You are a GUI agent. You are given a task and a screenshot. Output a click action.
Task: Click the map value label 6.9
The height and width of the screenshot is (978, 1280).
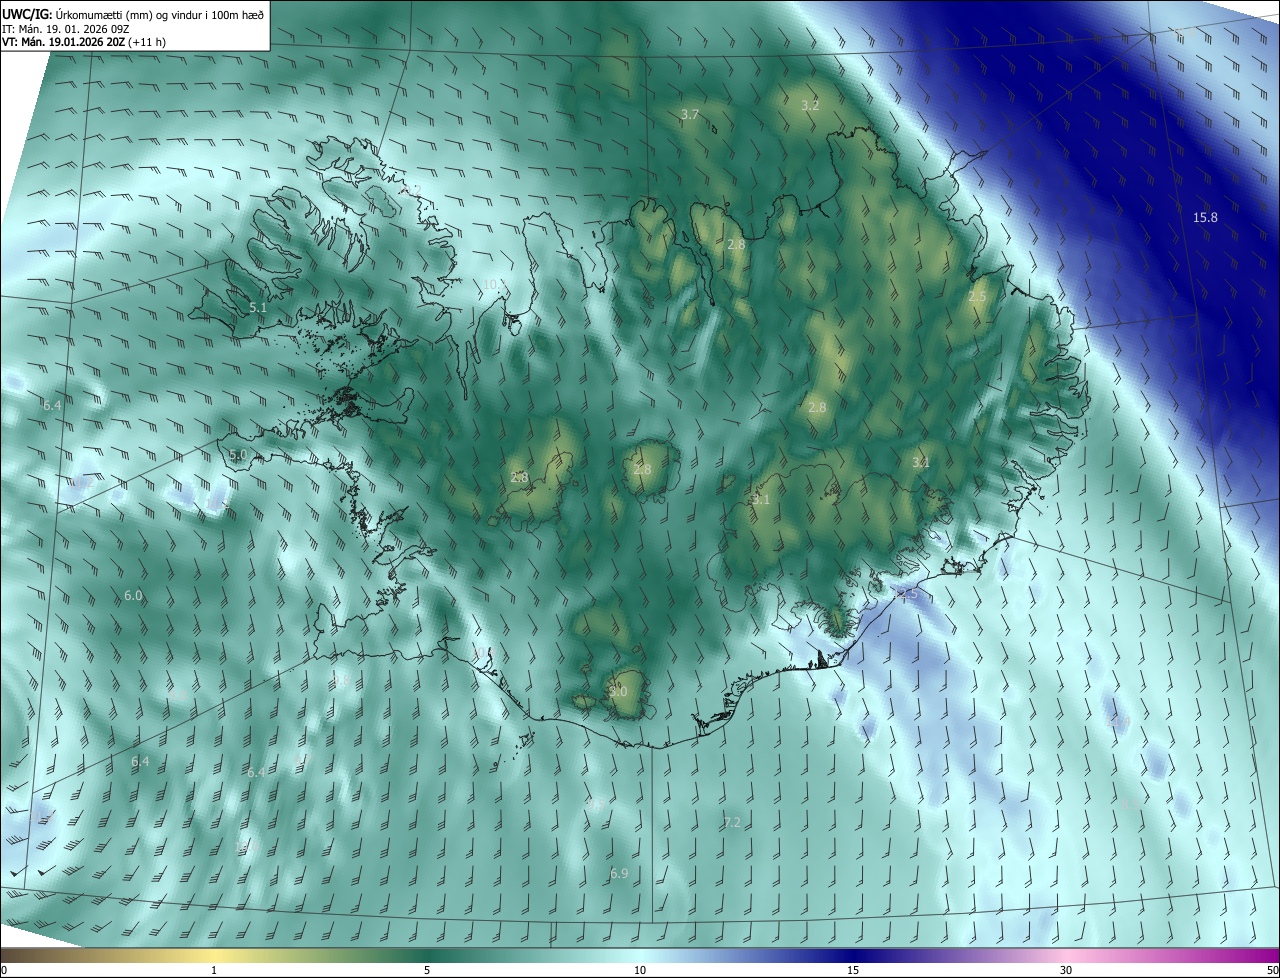pos(619,874)
